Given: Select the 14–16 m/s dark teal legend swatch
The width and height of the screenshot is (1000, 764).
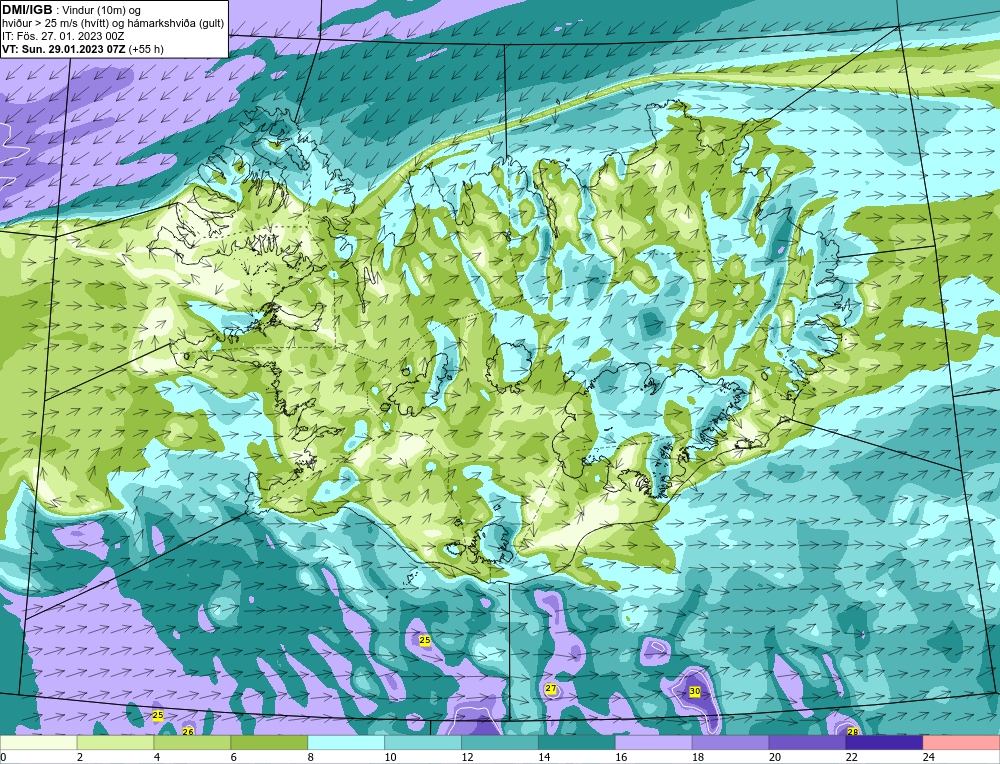Looking at the screenshot, I should point(577,743).
